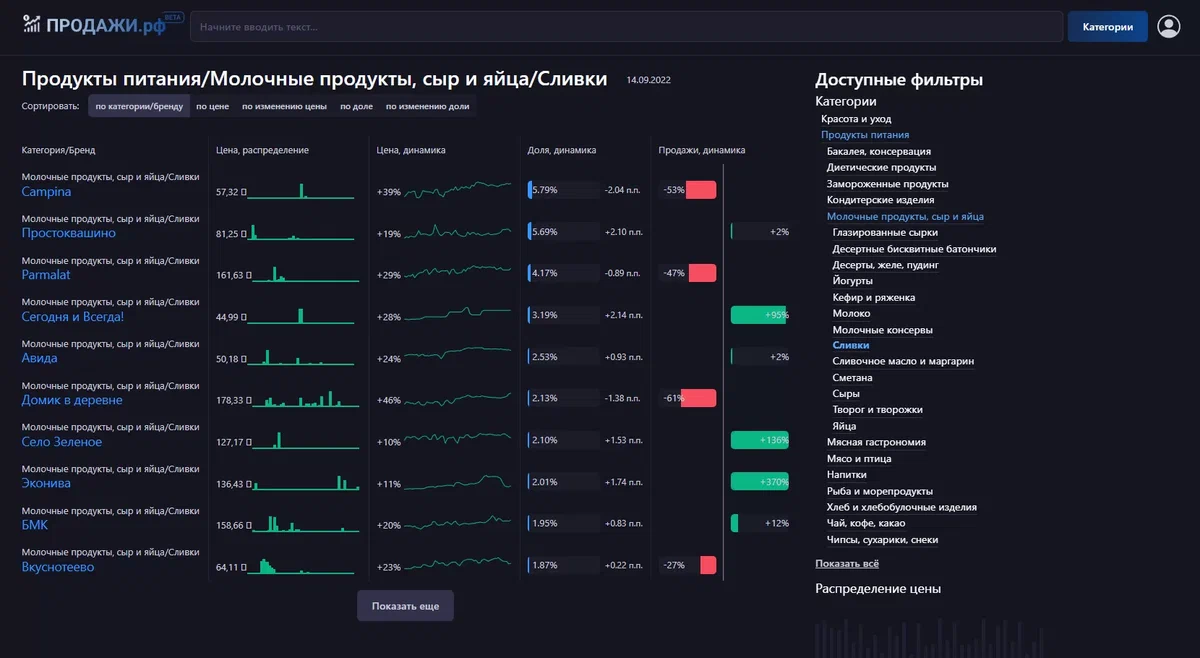The image size is (1200, 658).
Task: Select Десертные бисквитные батончики filter
Action: pos(914,249)
